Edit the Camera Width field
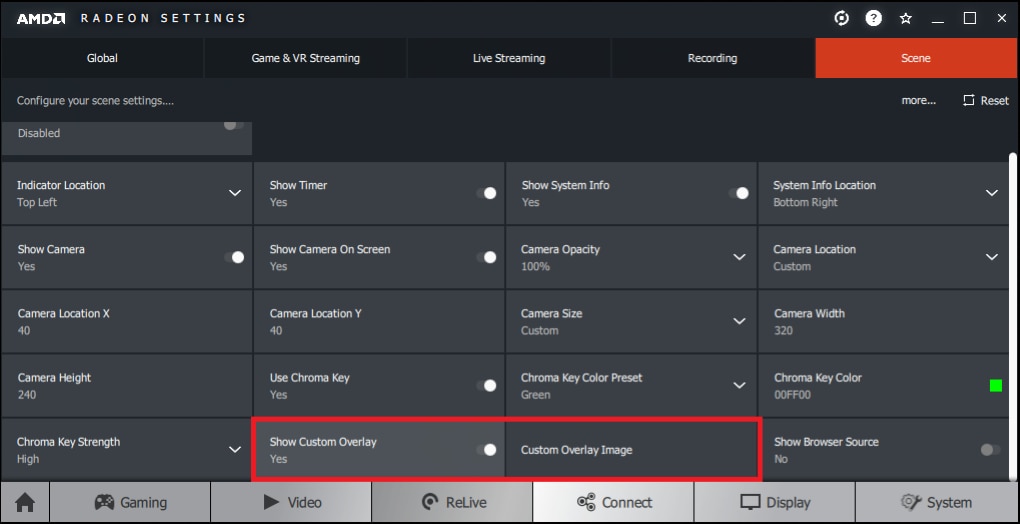The image size is (1020, 524). (883, 321)
